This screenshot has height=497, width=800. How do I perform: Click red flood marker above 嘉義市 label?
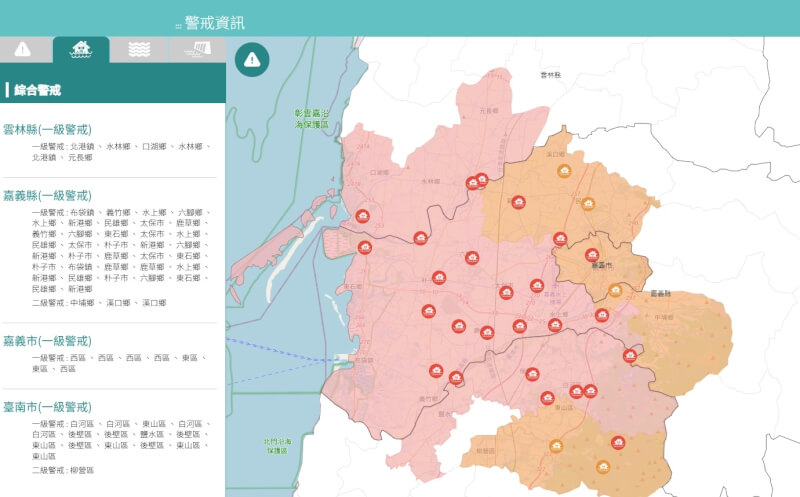tap(592, 254)
